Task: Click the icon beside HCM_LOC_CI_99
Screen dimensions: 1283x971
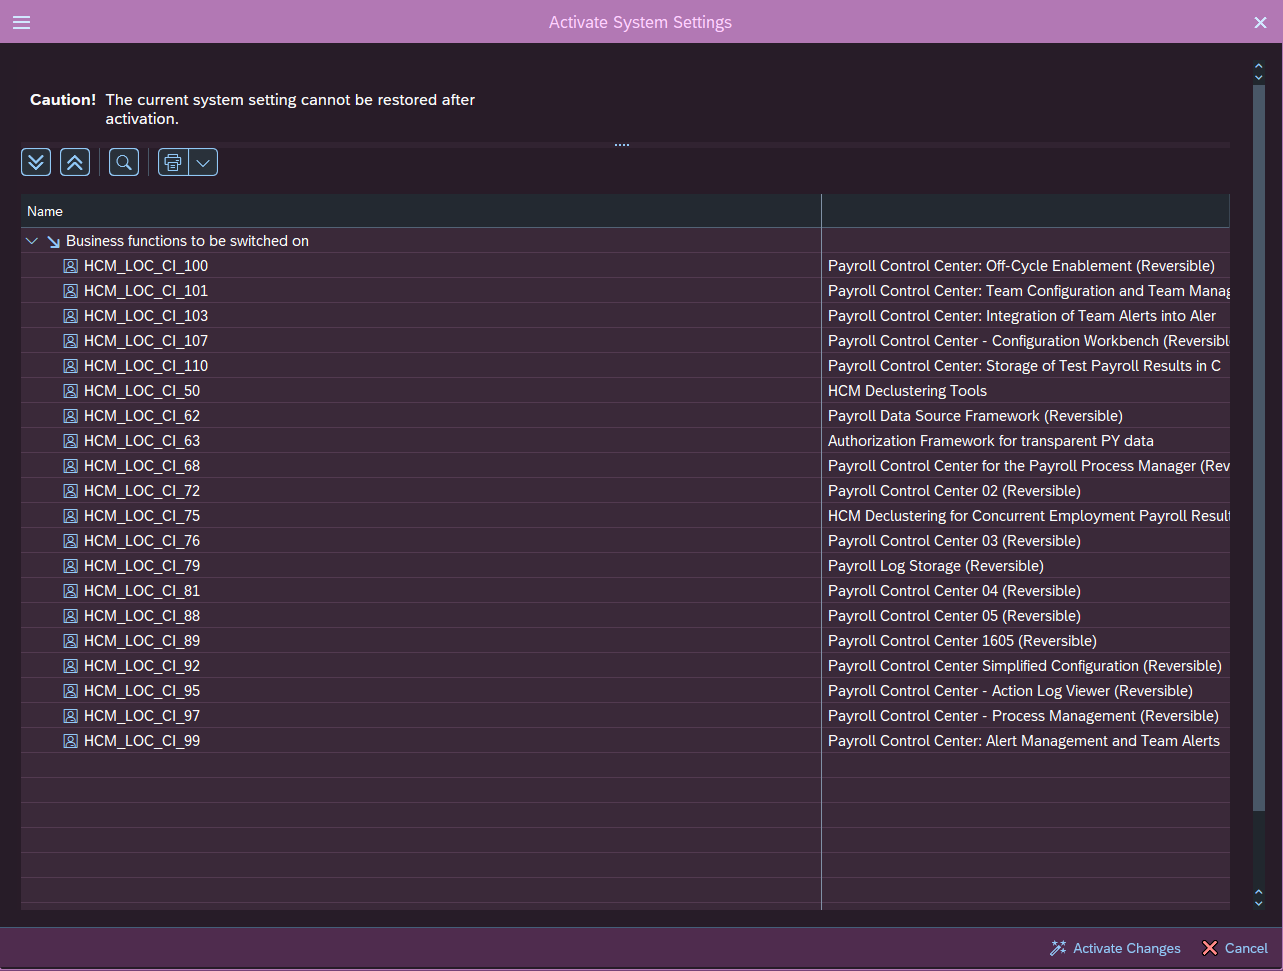Action: click(71, 741)
